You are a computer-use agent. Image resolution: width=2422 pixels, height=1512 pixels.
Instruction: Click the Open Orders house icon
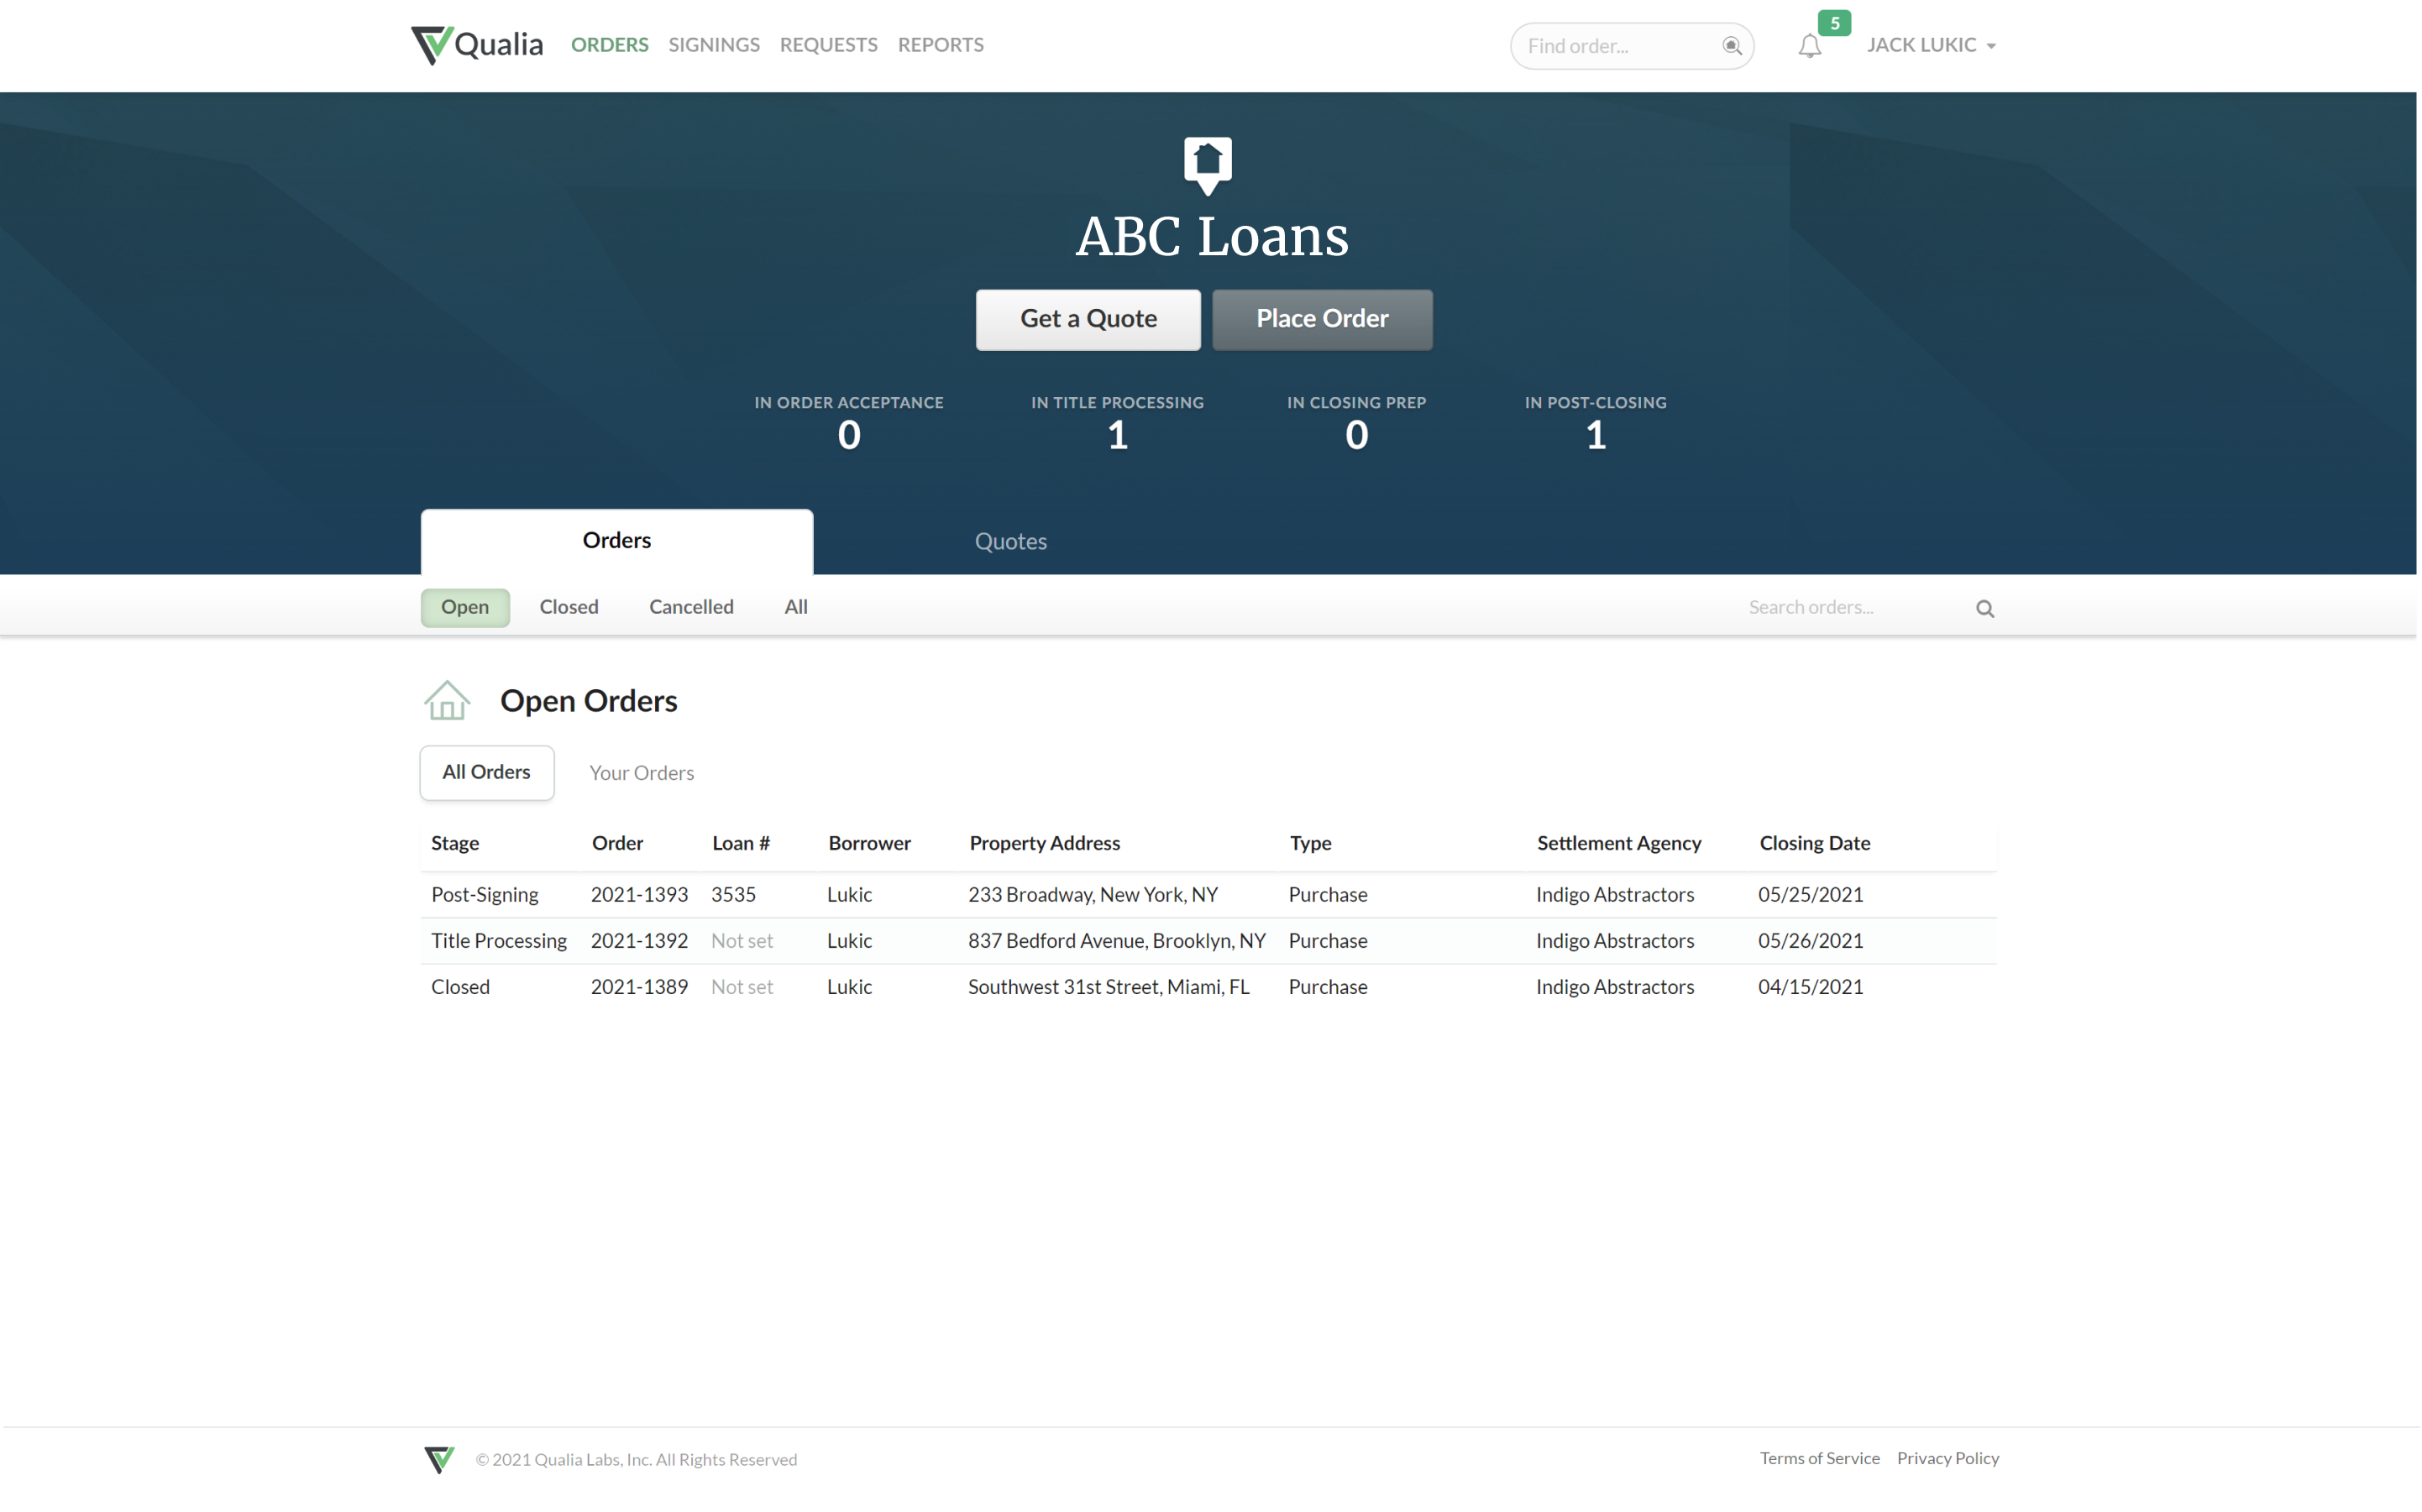[x=447, y=700]
